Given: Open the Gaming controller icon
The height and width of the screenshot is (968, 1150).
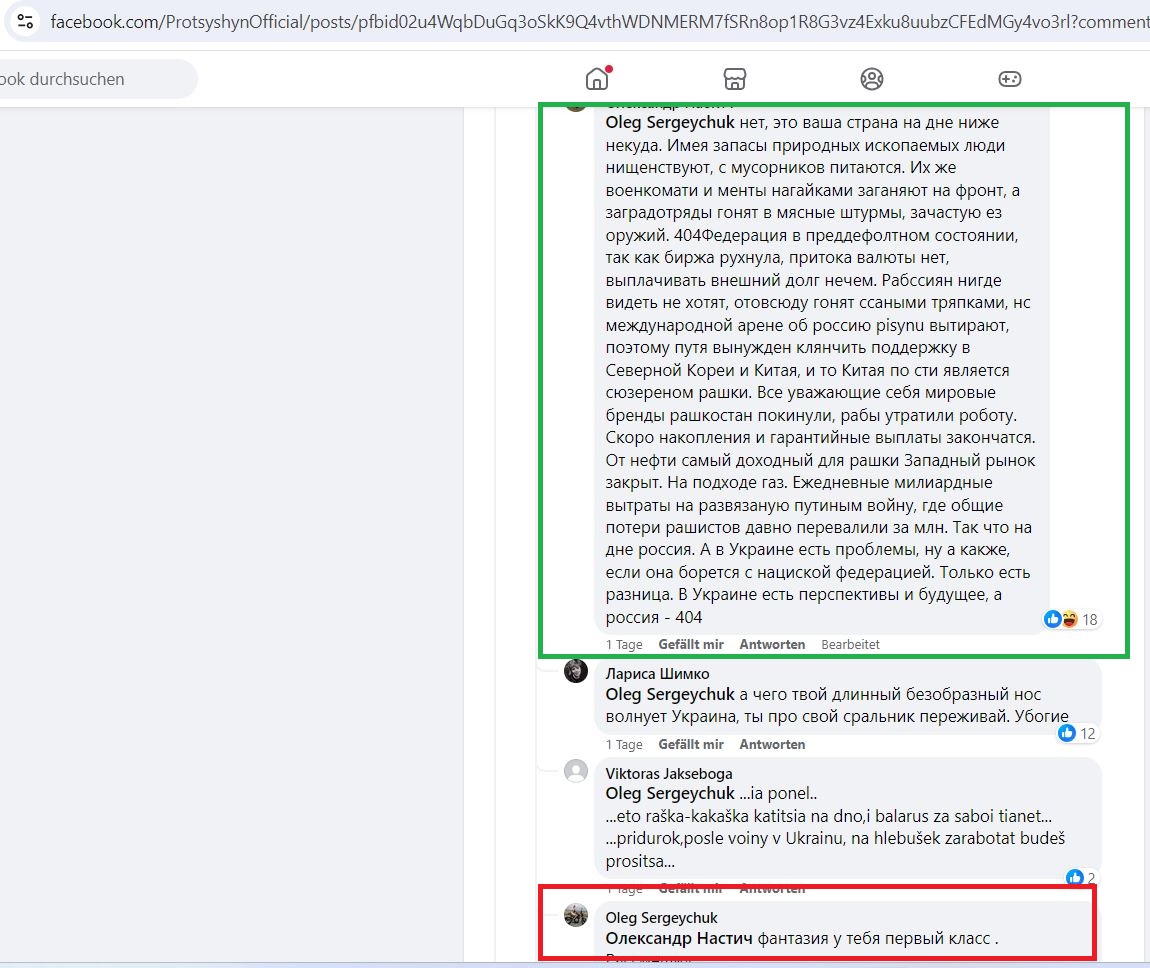Looking at the screenshot, I should [x=1009, y=78].
